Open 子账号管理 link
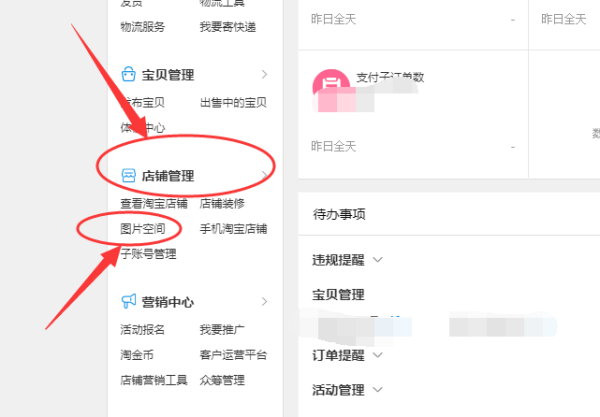 click(148, 254)
